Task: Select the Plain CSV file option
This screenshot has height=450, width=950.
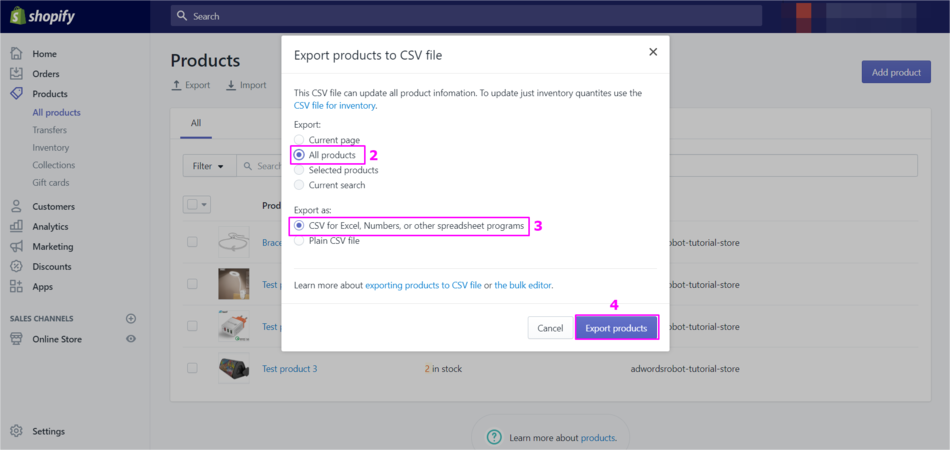Action: (299, 241)
